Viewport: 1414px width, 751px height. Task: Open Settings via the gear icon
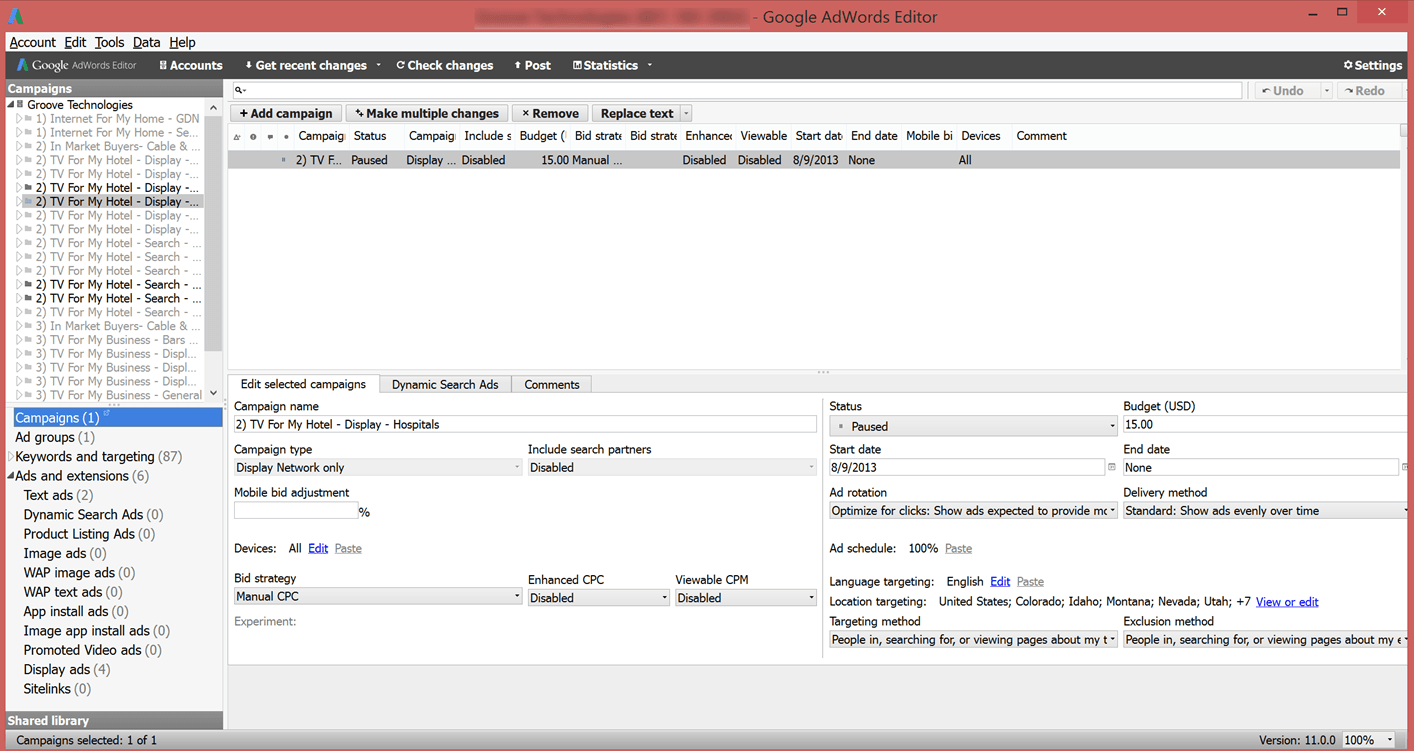click(x=1372, y=65)
